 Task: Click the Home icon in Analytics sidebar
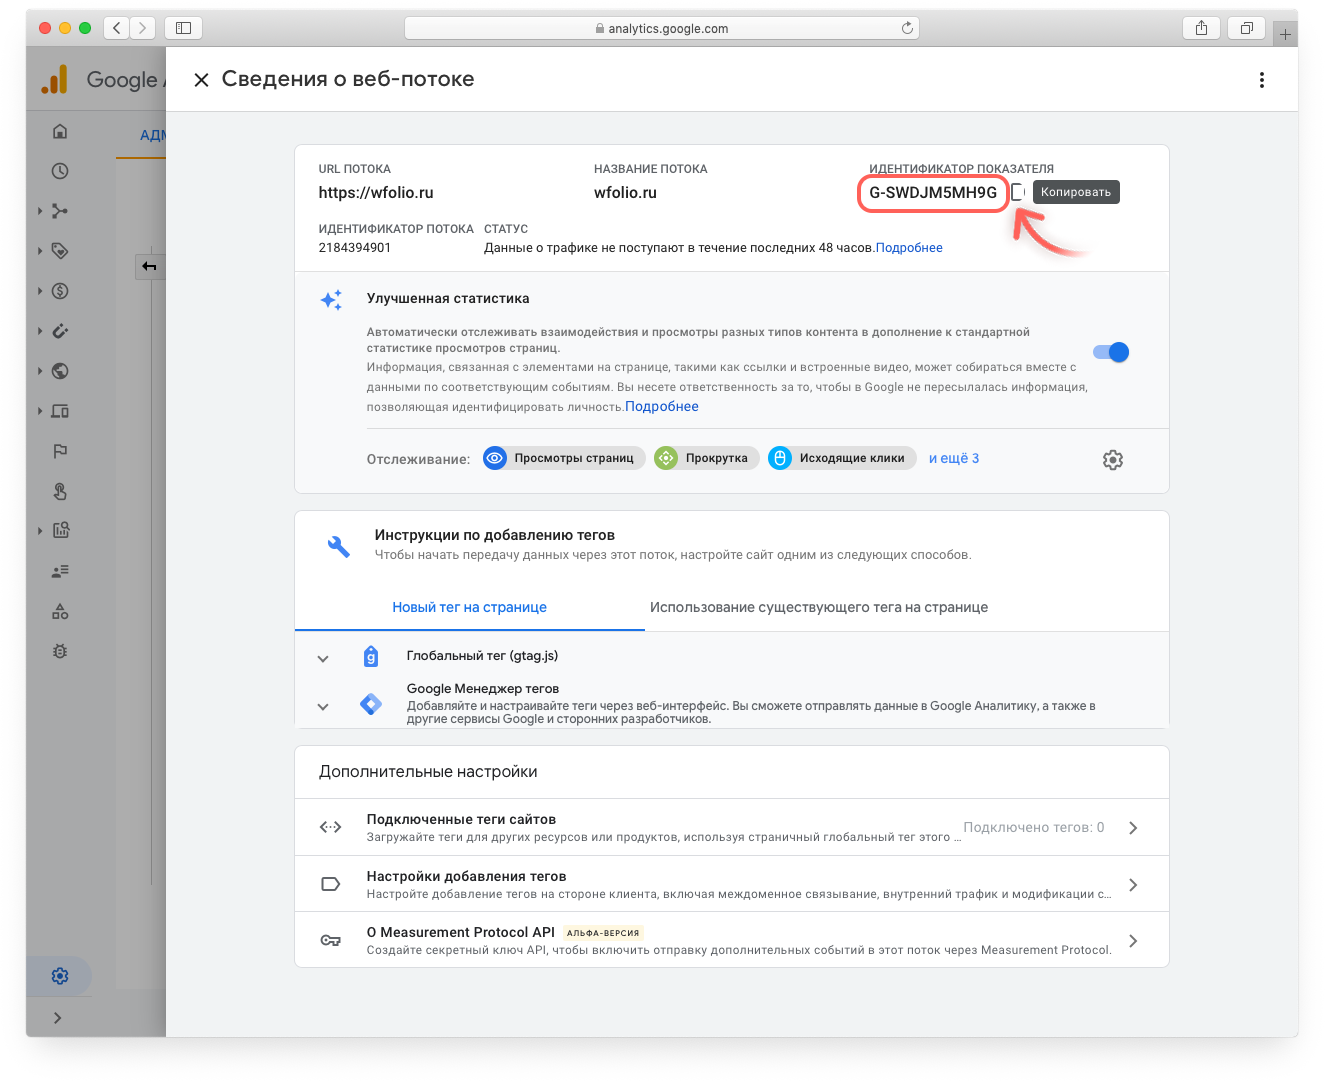(x=60, y=131)
